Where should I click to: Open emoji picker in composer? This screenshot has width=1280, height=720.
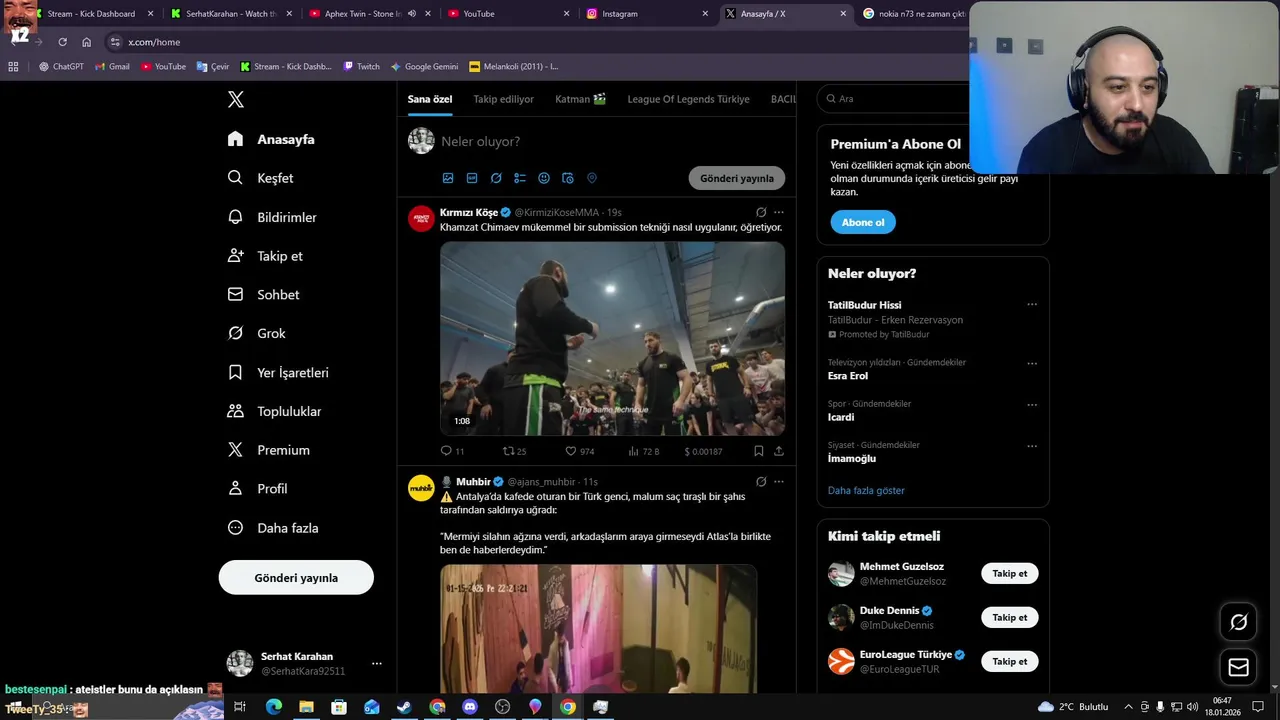(544, 178)
